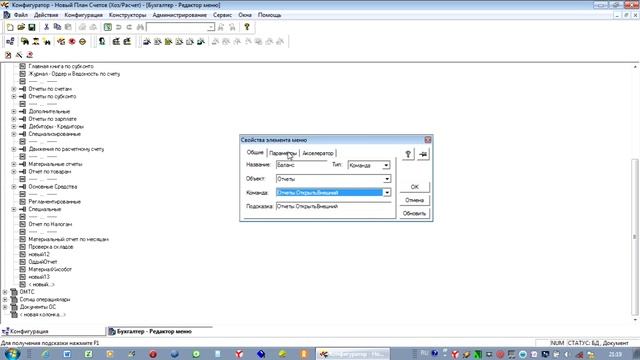Open the 'Действия' menu
Screen dimensions: 640x360
46,15
